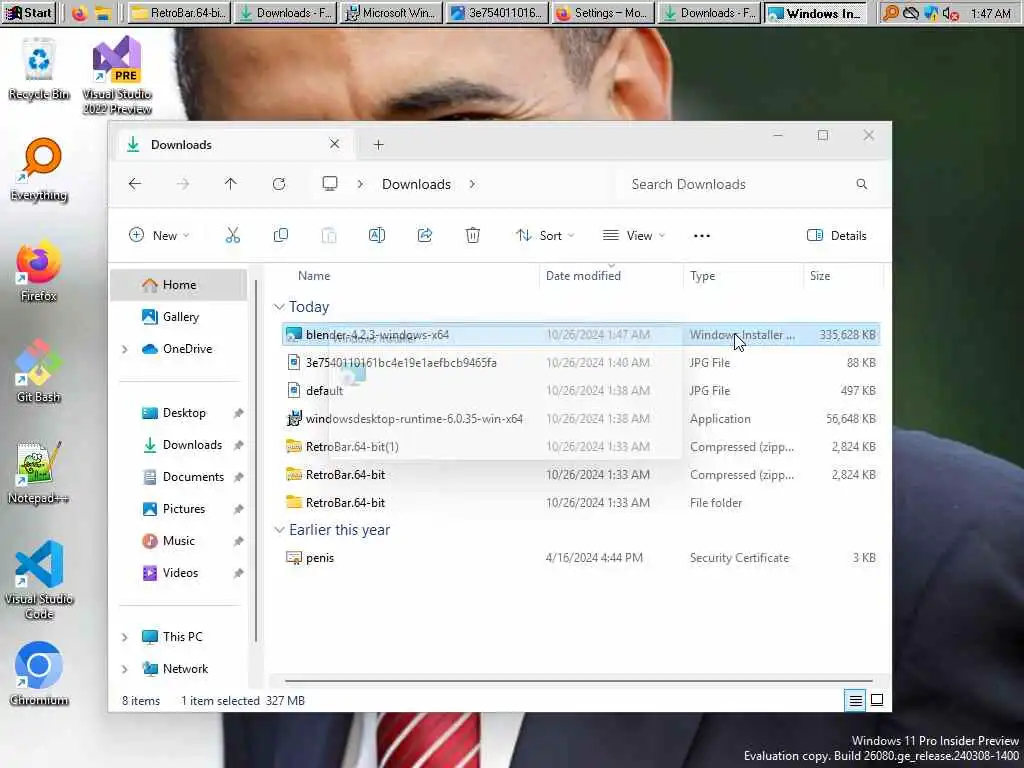Switch to large thumbnails view layout

(x=877, y=700)
